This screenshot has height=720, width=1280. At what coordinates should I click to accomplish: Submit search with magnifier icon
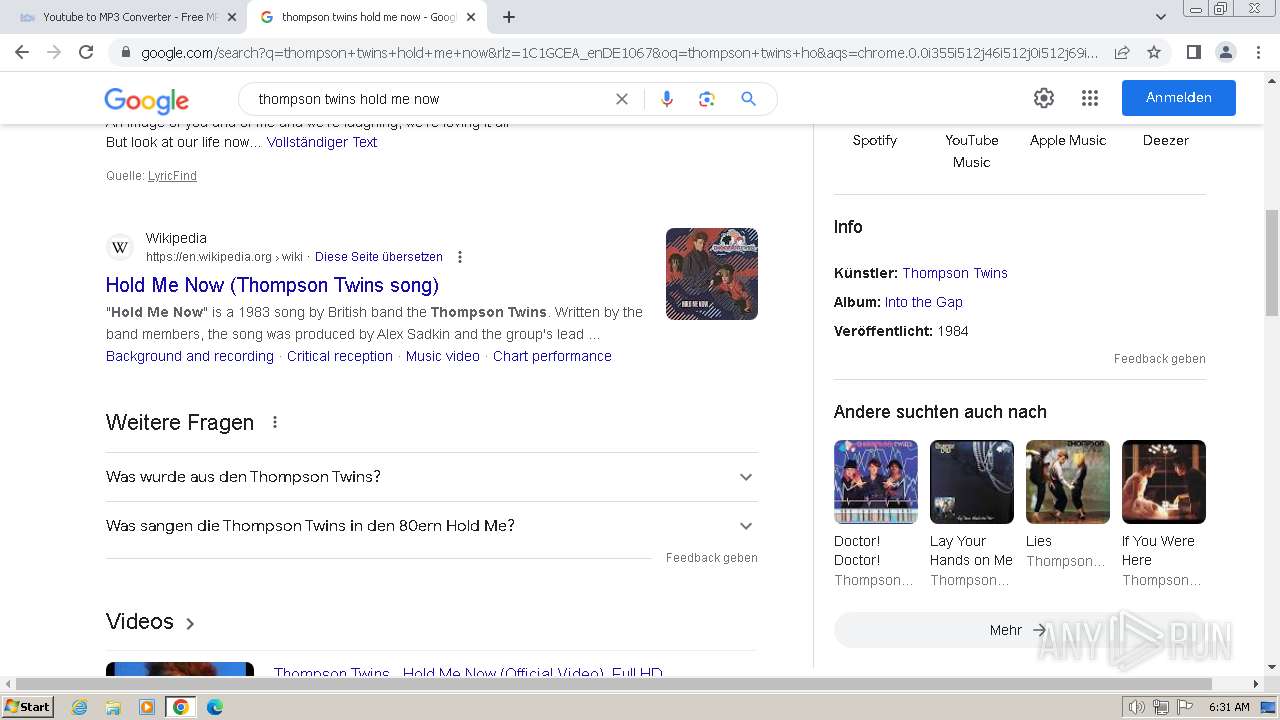click(748, 99)
